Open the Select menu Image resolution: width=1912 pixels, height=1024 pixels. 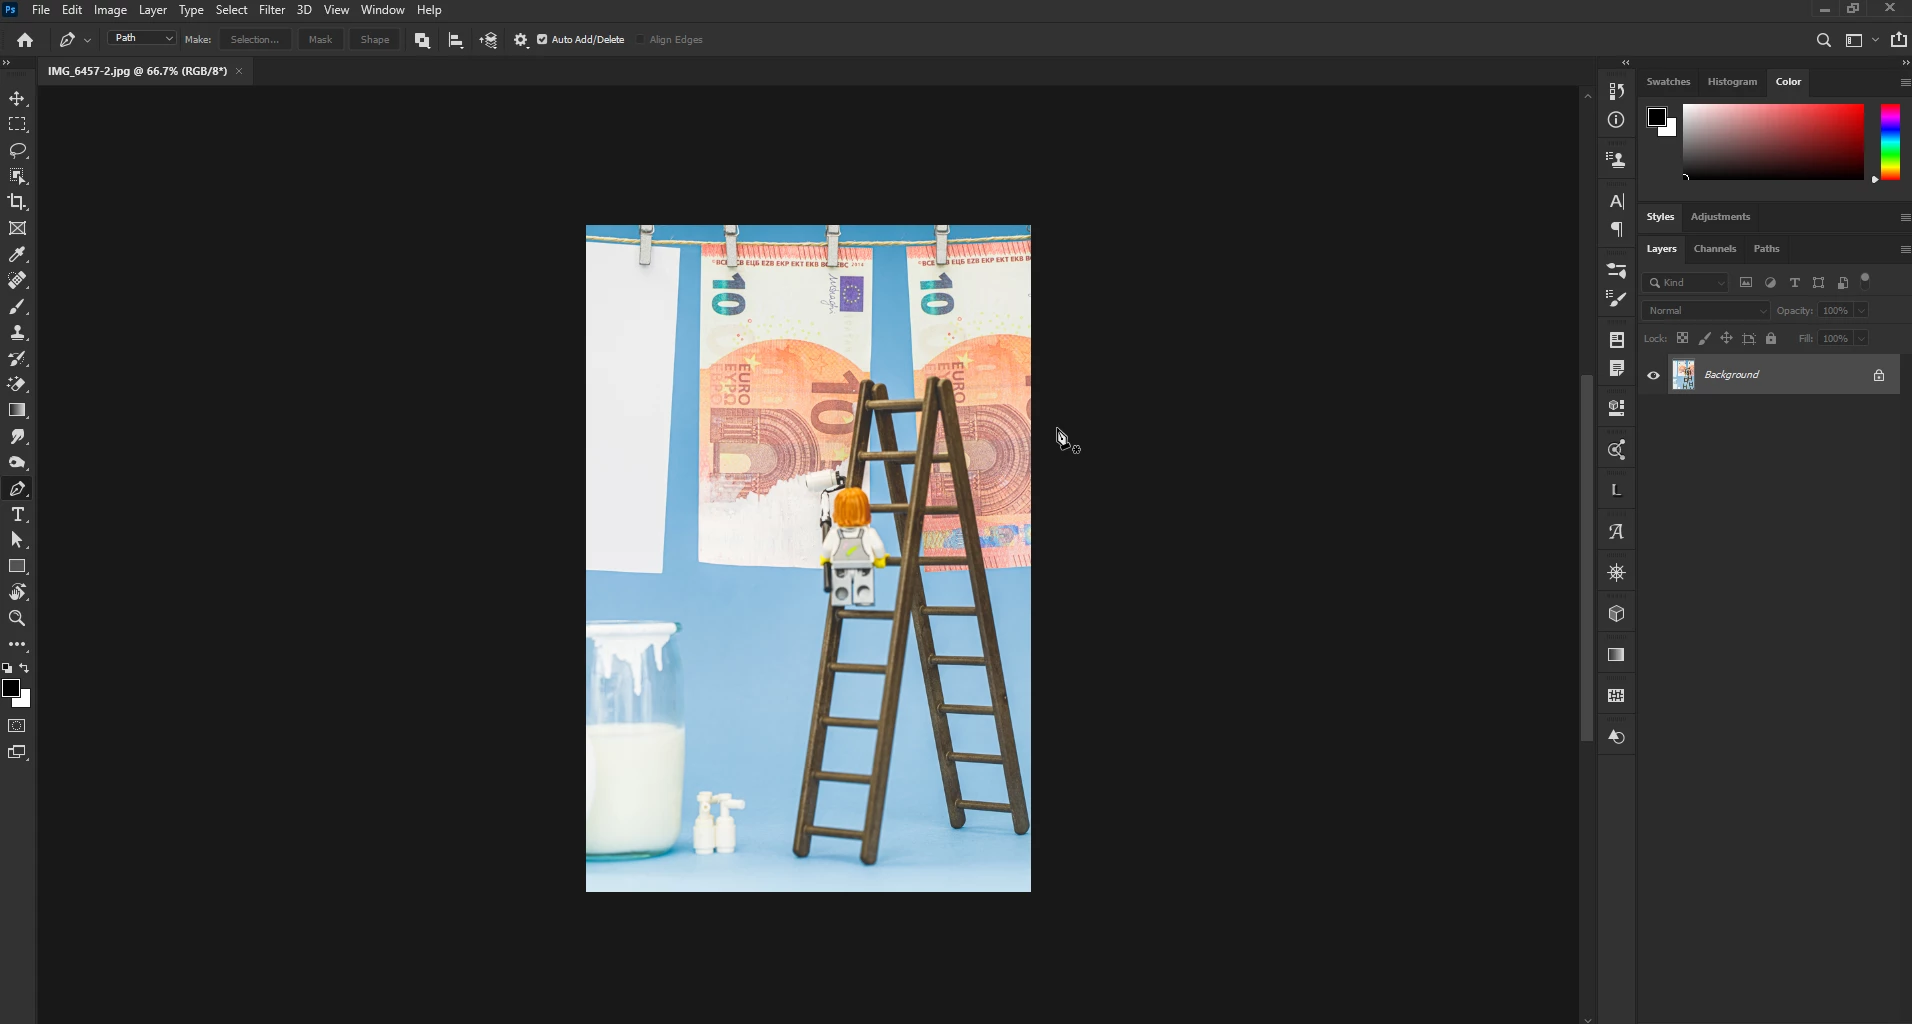(x=231, y=10)
